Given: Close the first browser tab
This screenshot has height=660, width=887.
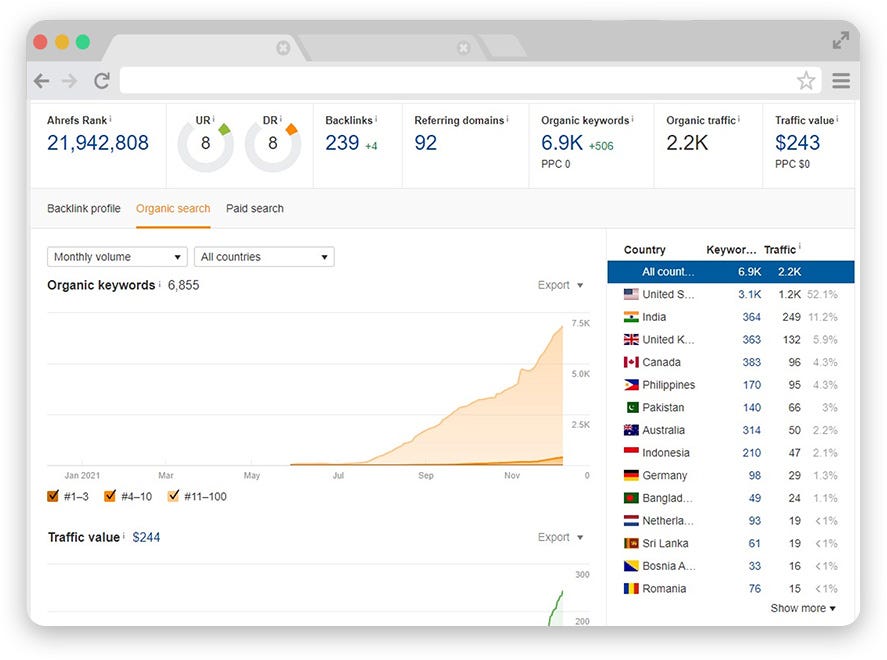Looking at the screenshot, I should tap(283, 48).
